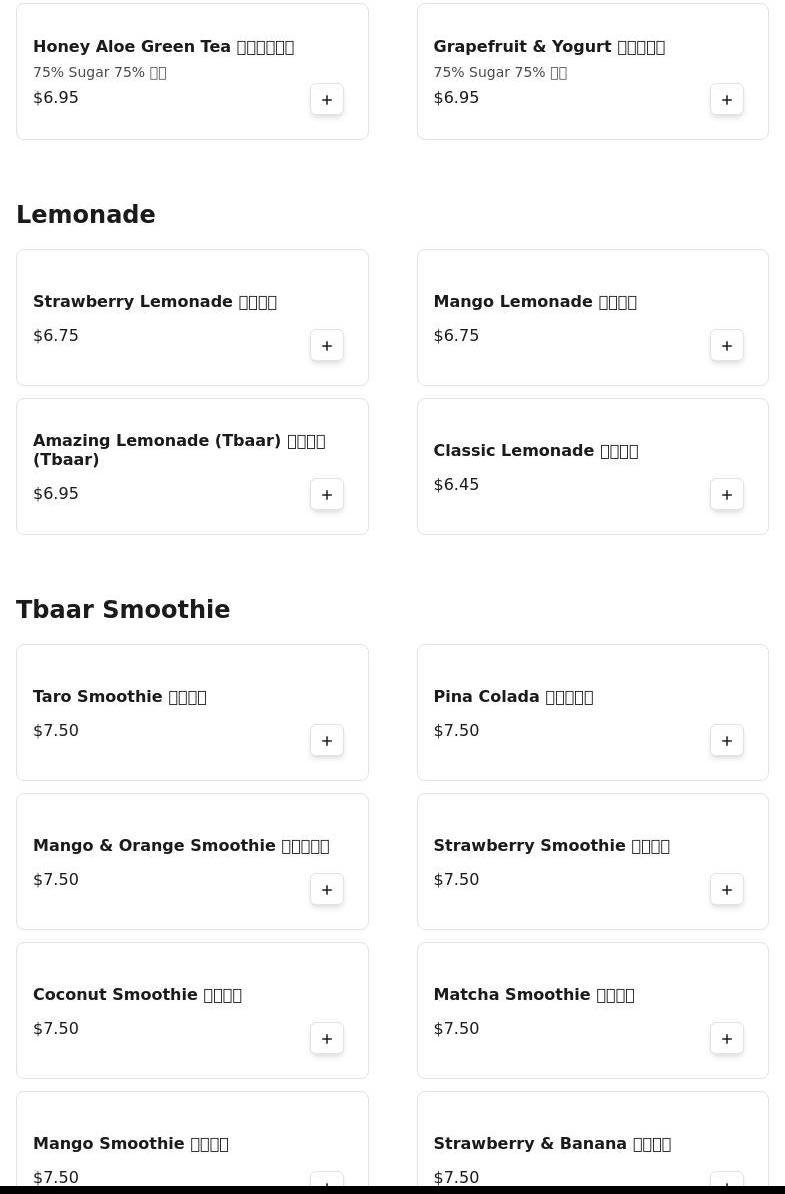
Task: Add Mango Lemonade to order
Action: point(727,346)
